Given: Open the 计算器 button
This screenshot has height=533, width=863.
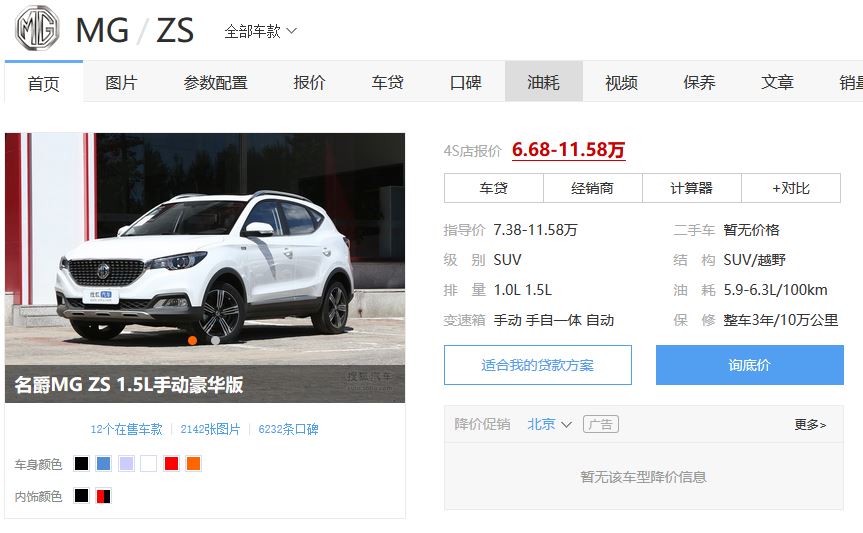Looking at the screenshot, I should [x=692, y=188].
